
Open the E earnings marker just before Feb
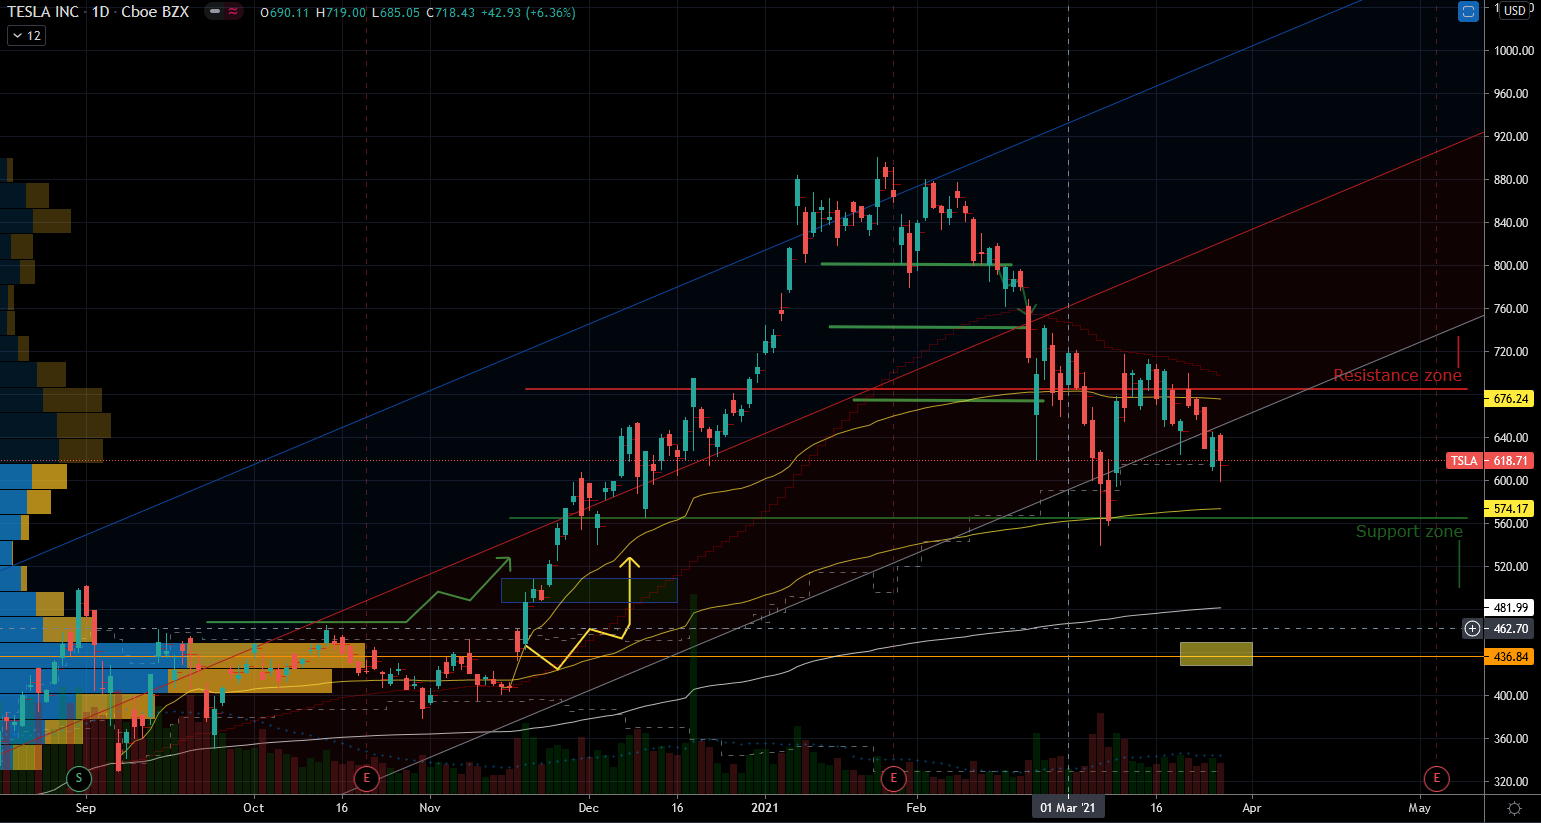893,778
